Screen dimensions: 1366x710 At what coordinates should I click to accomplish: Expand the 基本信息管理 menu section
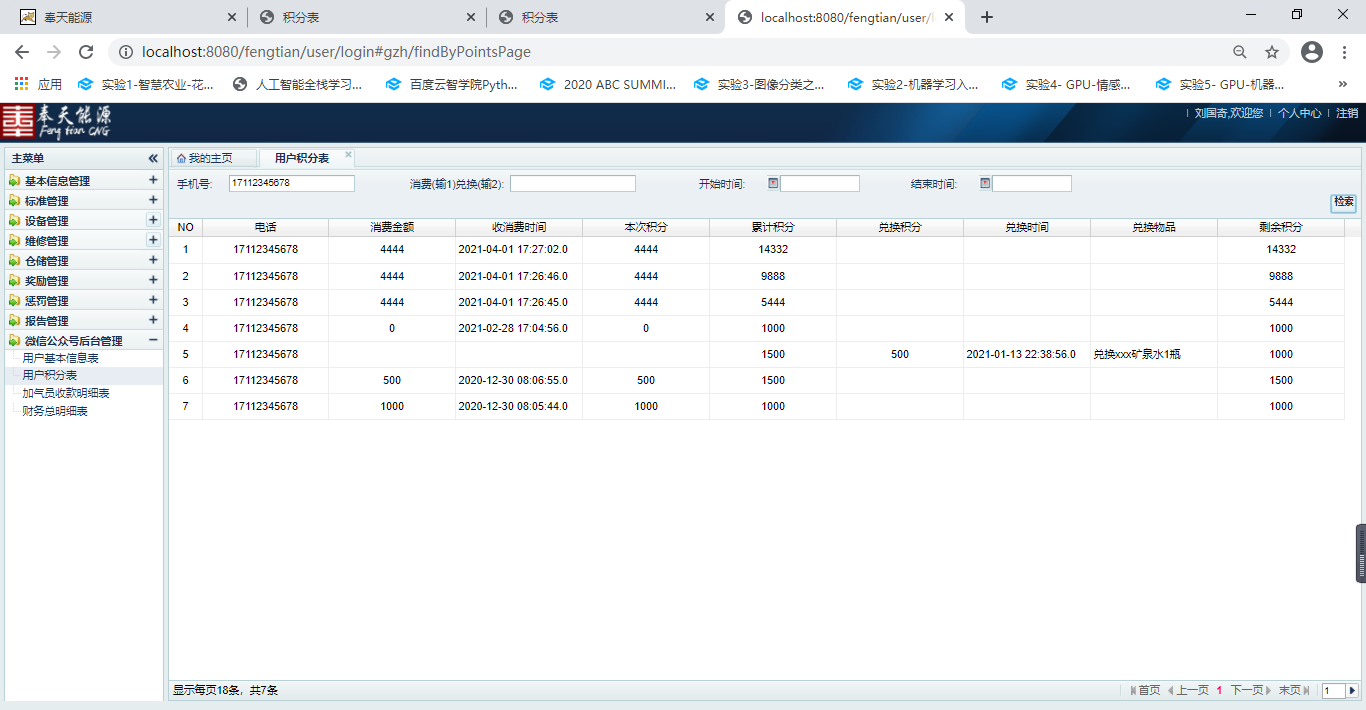click(153, 180)
